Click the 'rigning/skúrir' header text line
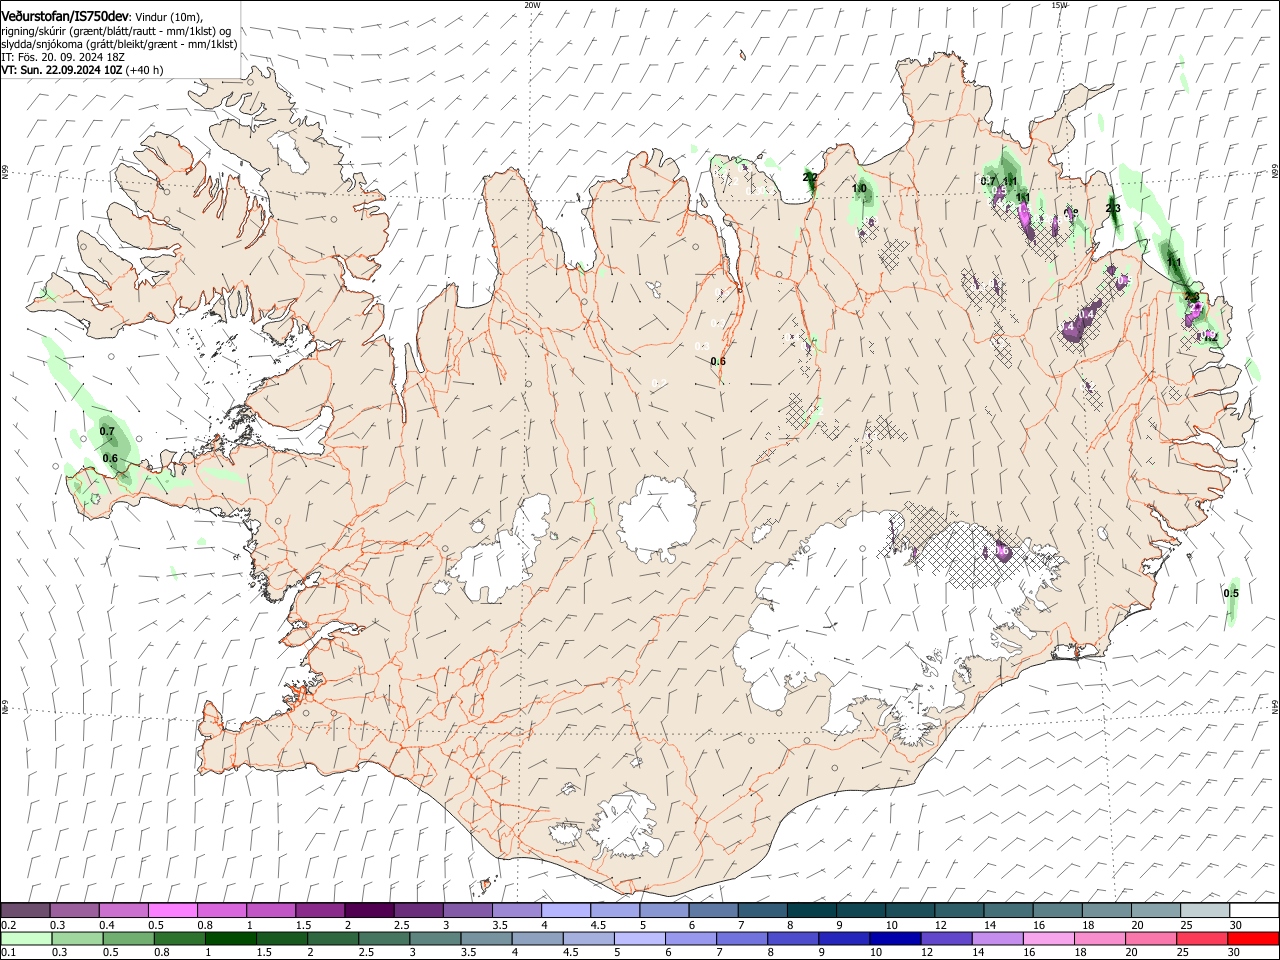Viewport: 1280px width, 960px height. [116, 31]
